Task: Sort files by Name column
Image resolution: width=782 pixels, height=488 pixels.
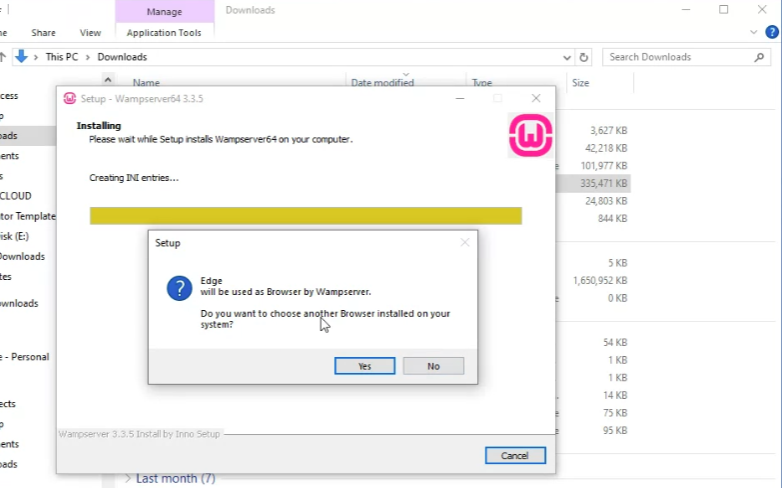Action: pyautogui.click(x=146, y=83)
